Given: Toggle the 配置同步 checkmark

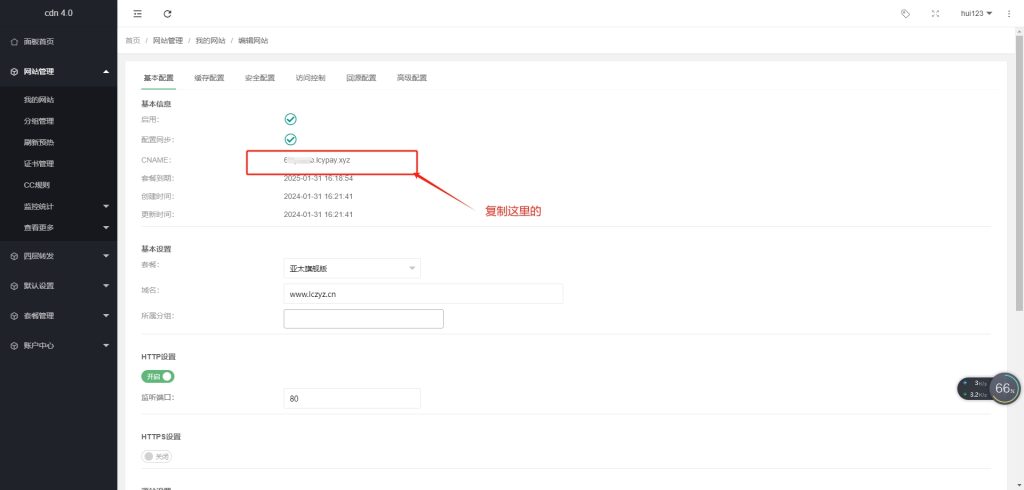Looking at the screenshot, I should point(291,139).
